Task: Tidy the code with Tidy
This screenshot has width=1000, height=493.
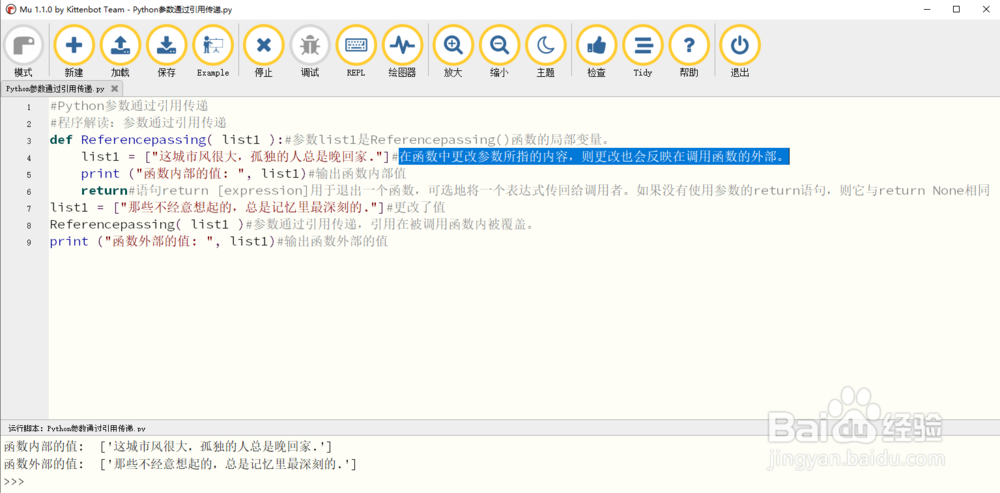Action: (643, 52)
